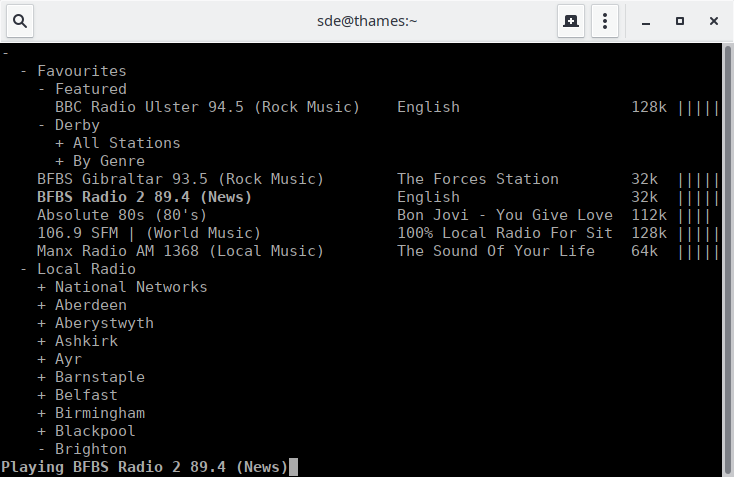
Task: Collapse the Favourites tree node
Action: tap(23, 71)
